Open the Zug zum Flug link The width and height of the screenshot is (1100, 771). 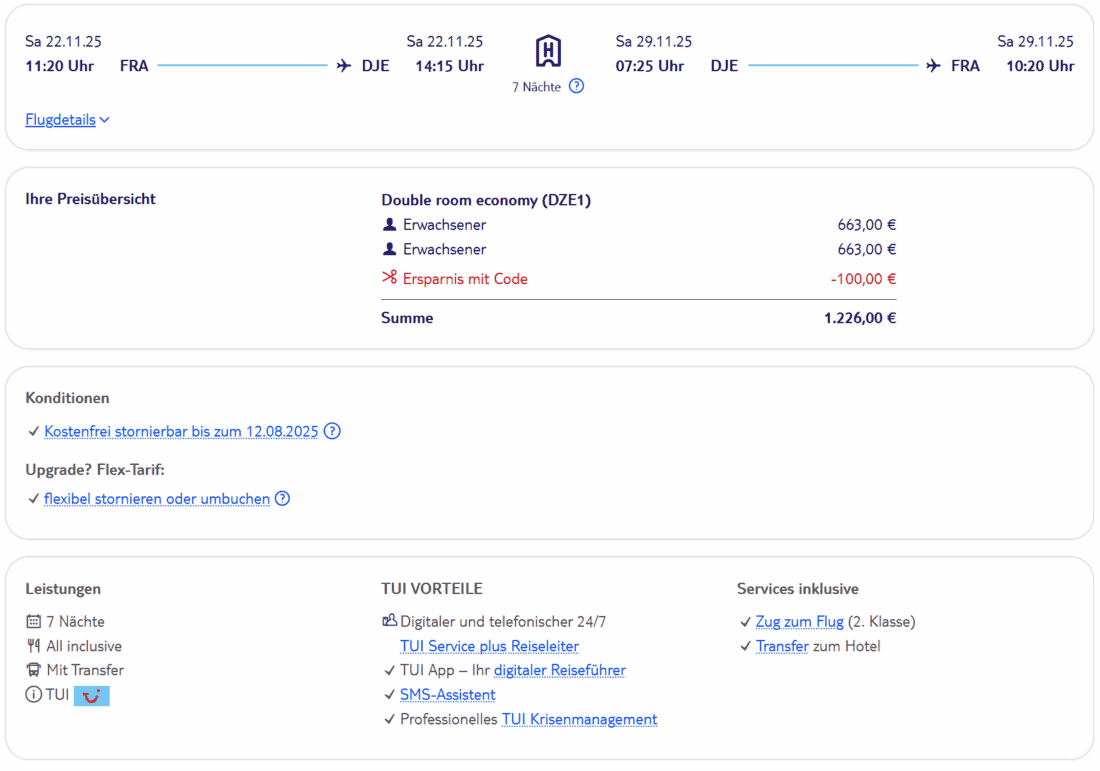[x=799, y=622]
